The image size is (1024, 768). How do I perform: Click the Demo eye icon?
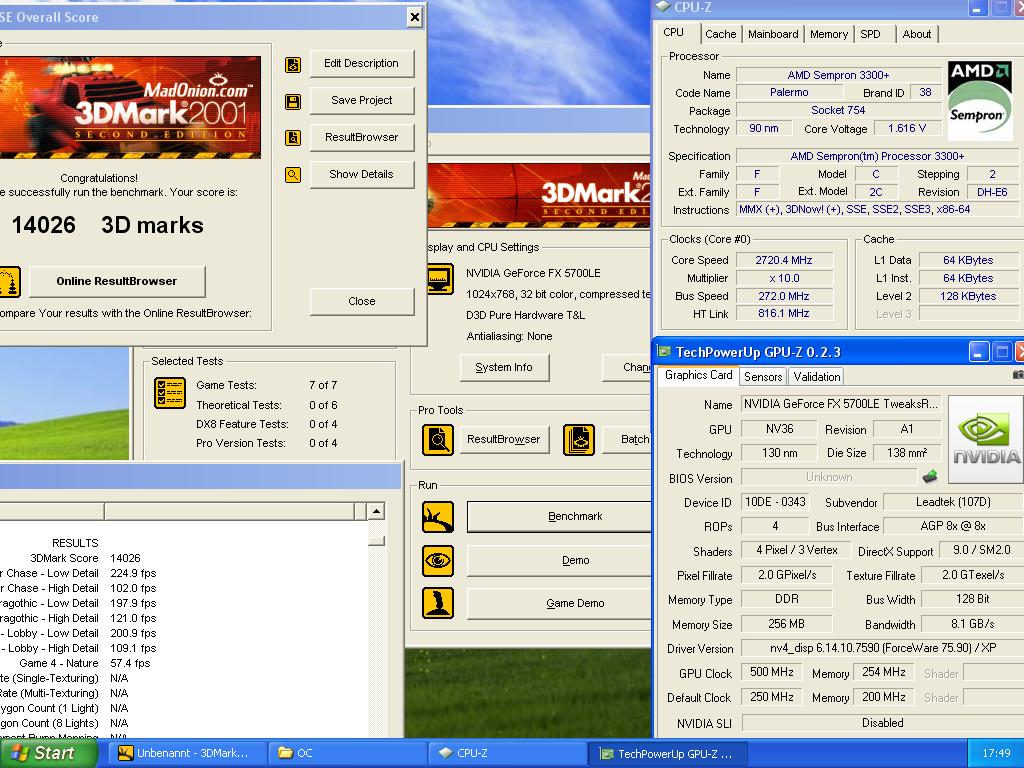coord(438,561)
